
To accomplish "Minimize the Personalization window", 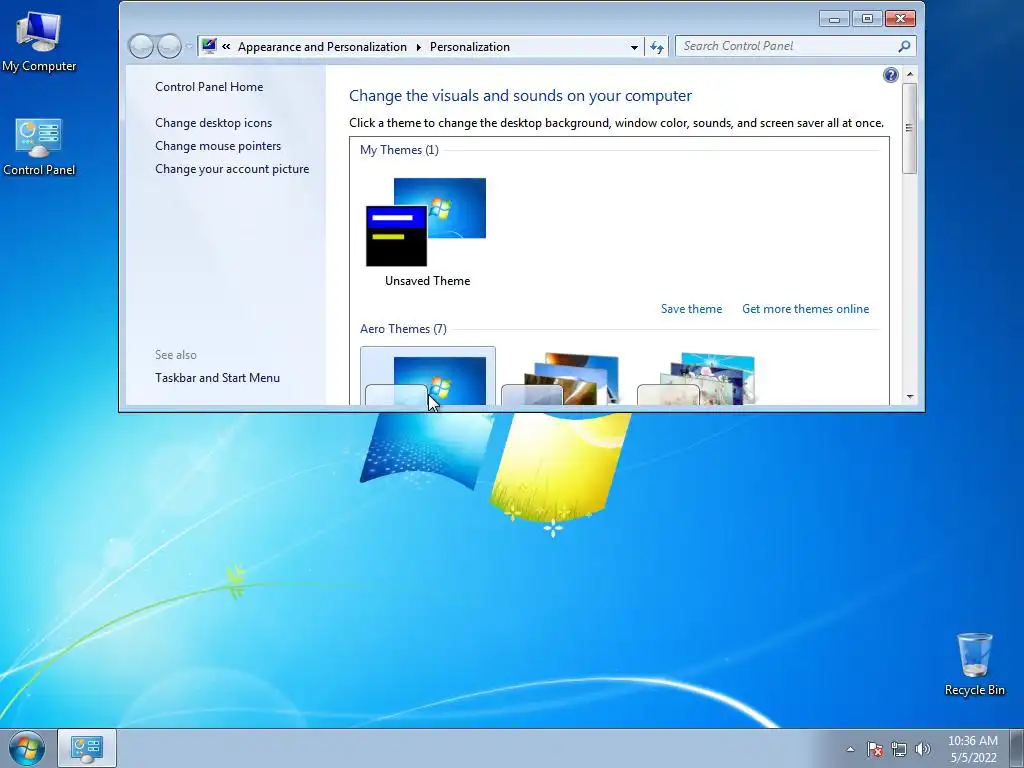I will [x=834, y=19].
